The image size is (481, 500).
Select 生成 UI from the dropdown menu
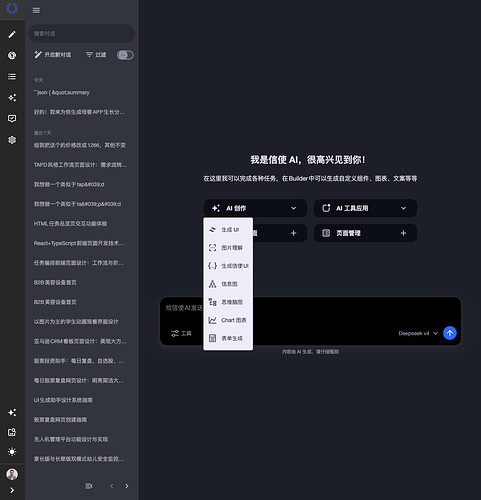(228, 230)
